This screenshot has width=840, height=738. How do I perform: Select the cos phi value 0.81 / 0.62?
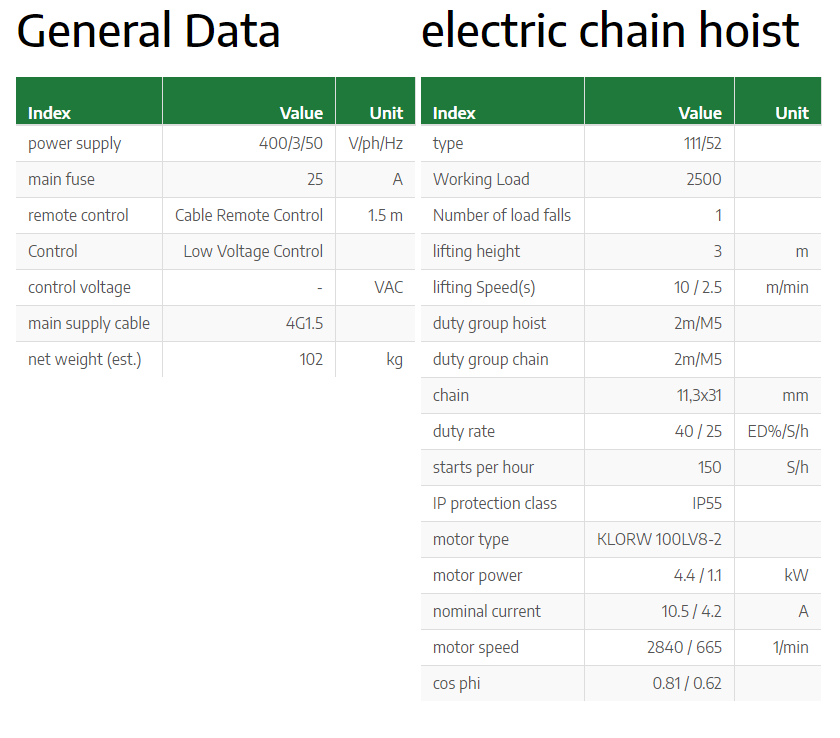(687, 683)
